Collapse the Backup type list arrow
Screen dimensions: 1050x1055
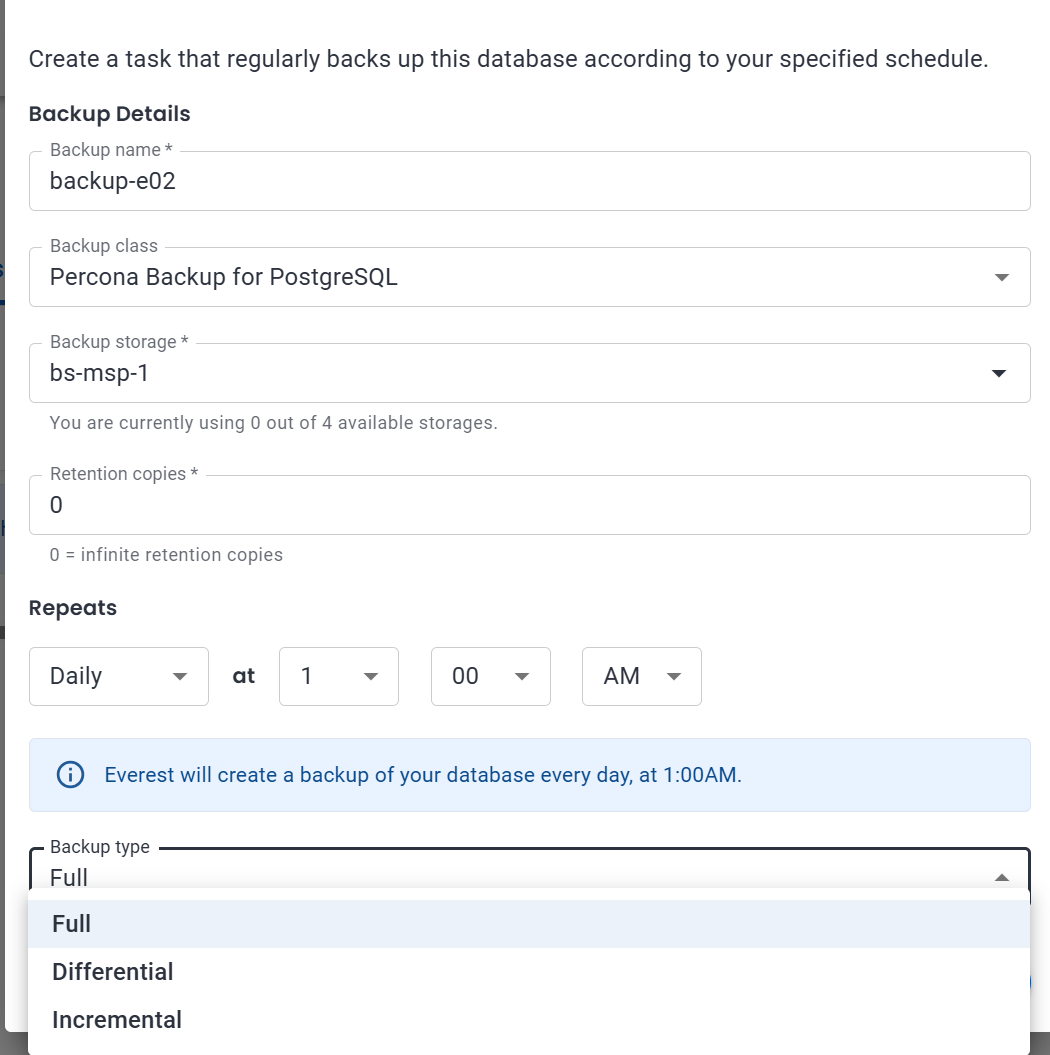click(x=1002, y=877)
